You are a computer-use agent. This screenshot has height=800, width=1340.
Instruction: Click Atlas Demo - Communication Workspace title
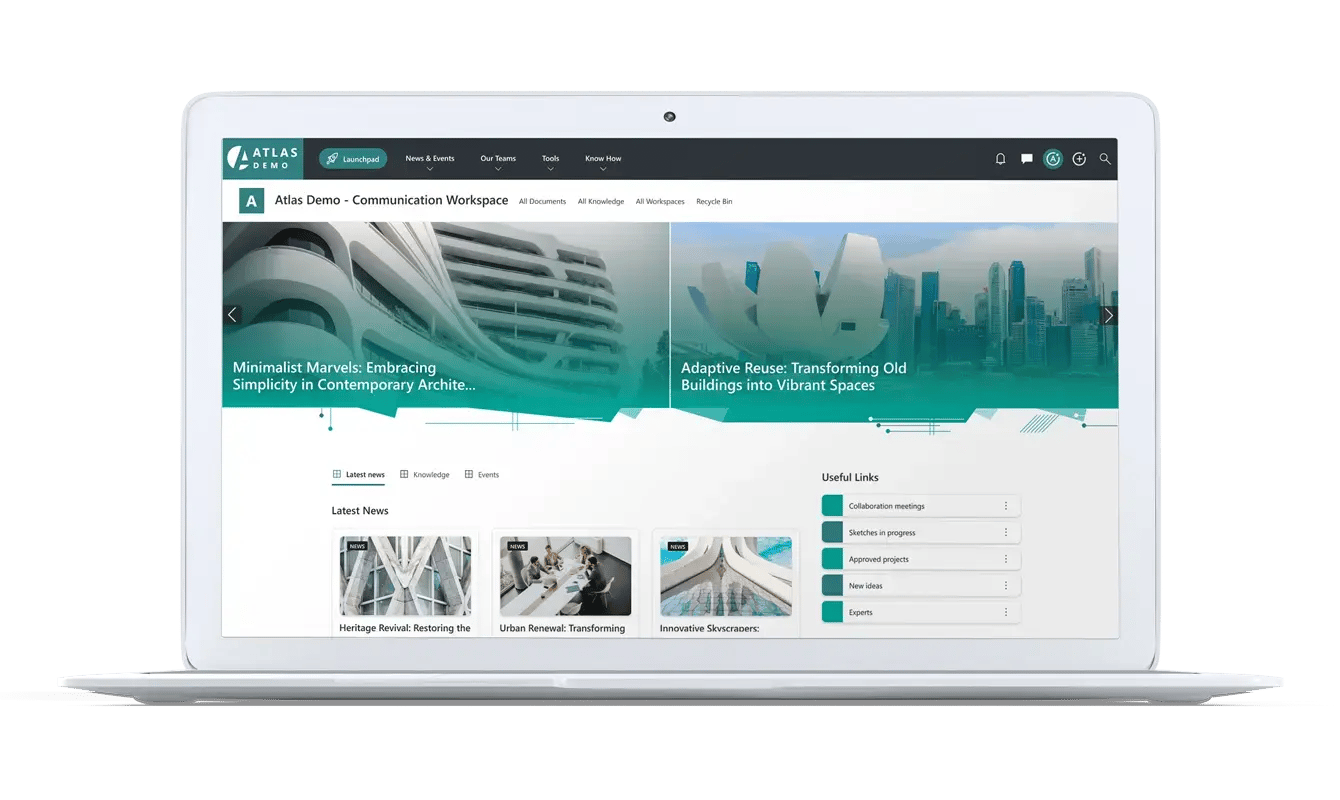click(x=391, y=200)
